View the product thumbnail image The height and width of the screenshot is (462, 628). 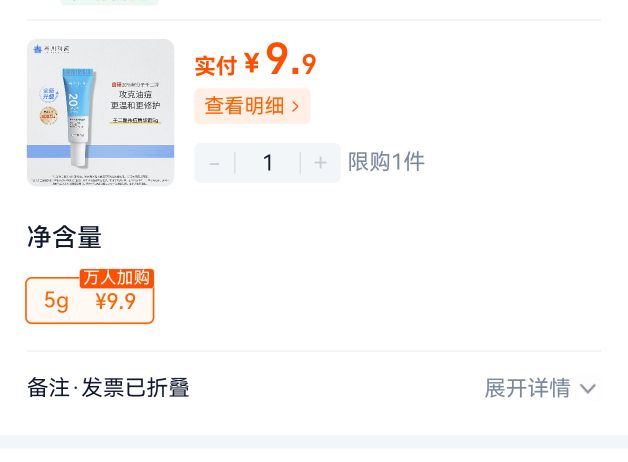[101, 112]
